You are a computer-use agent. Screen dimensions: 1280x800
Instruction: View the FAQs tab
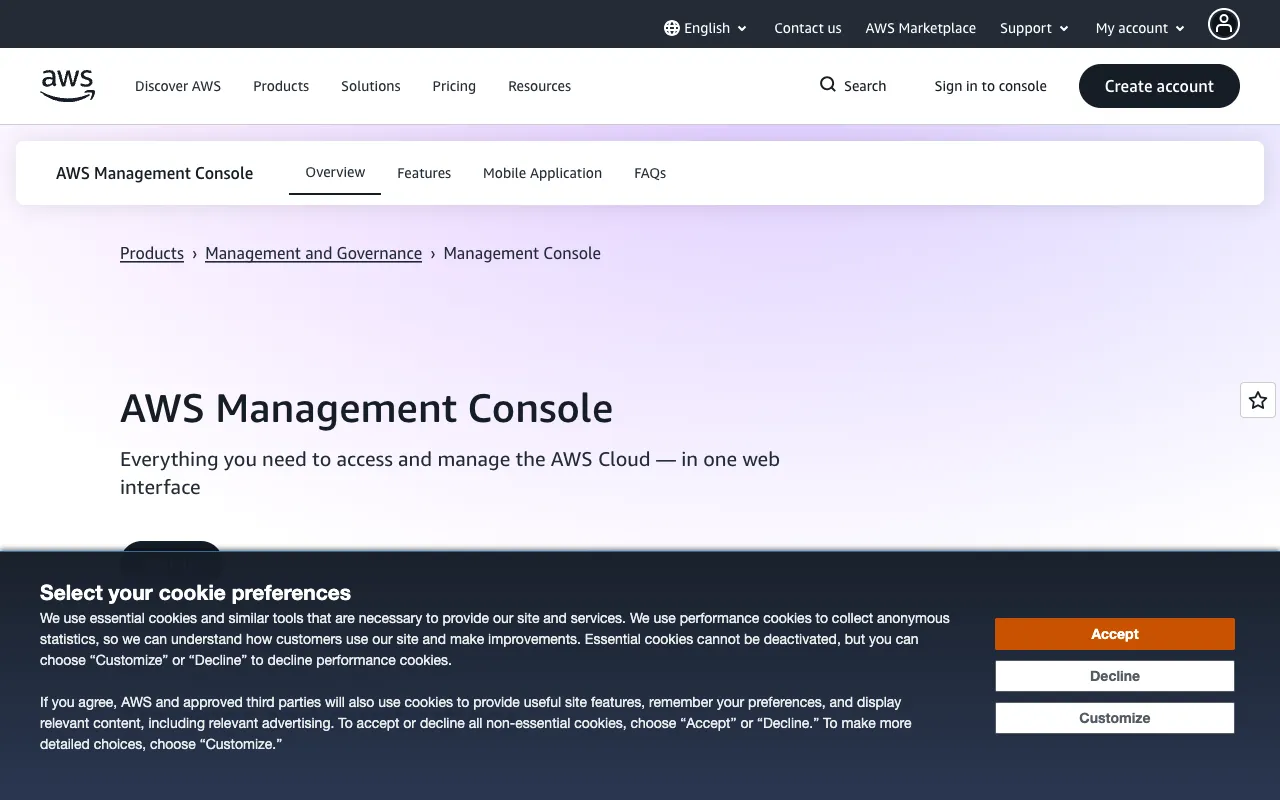click(x=650, y=172)
